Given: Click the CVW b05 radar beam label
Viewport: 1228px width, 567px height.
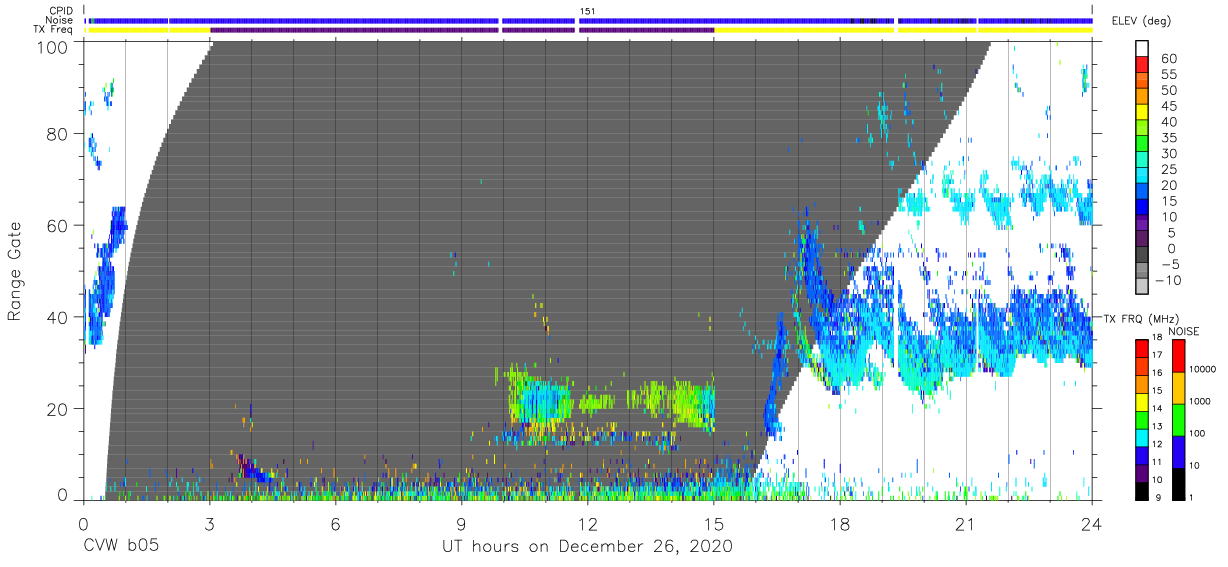Looking at the screenshot, I should click(120, 547).
